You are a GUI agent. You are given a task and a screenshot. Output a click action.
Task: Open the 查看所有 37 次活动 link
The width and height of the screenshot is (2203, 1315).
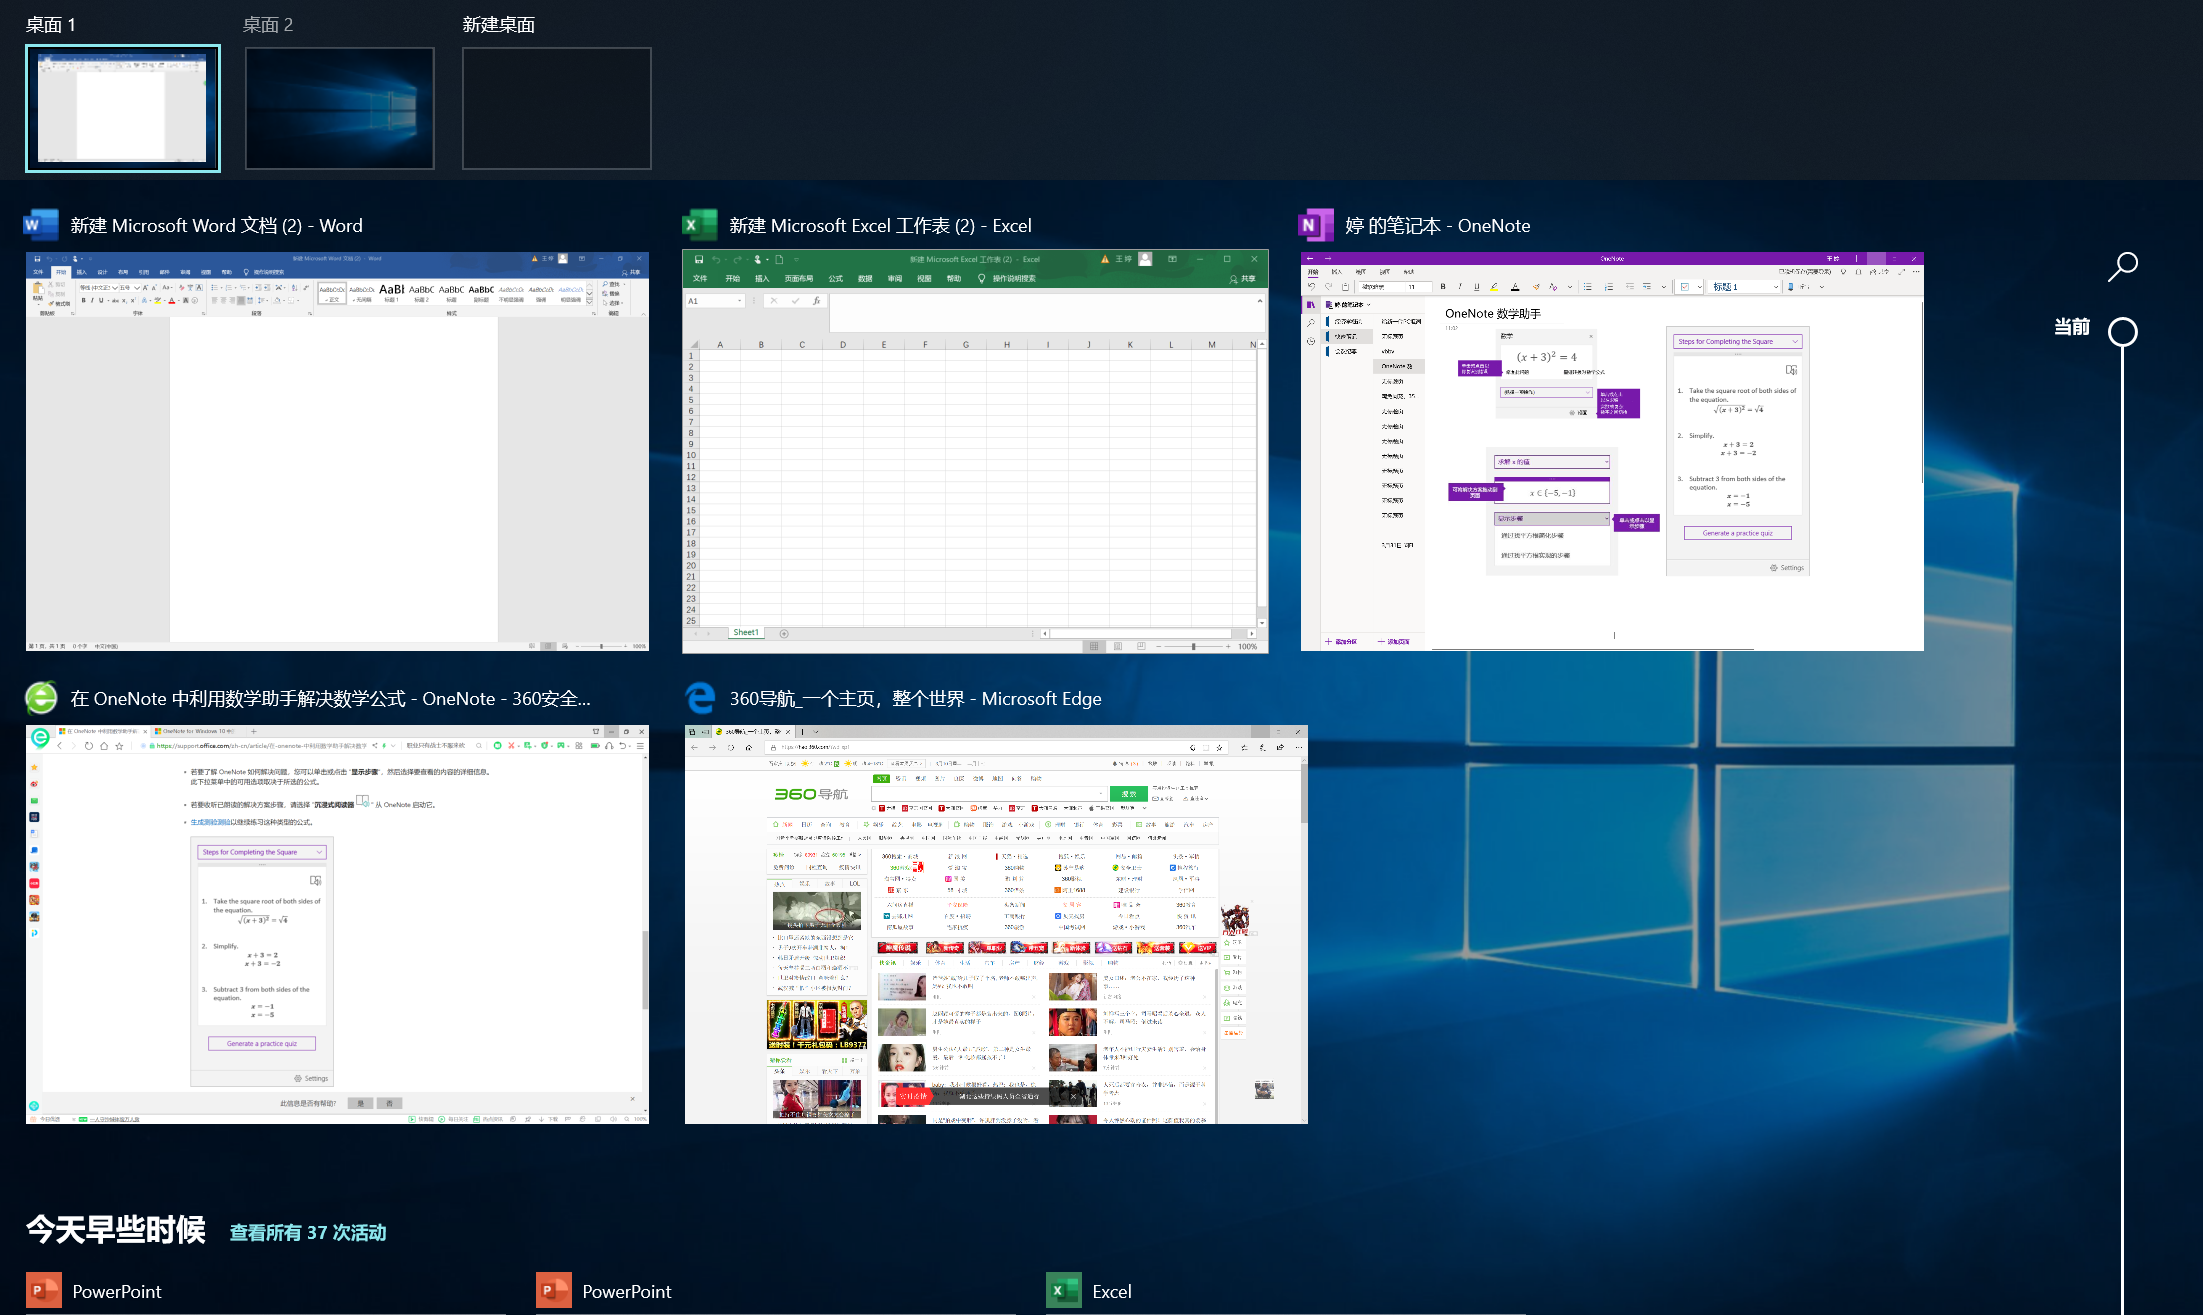coord(308,1232)
